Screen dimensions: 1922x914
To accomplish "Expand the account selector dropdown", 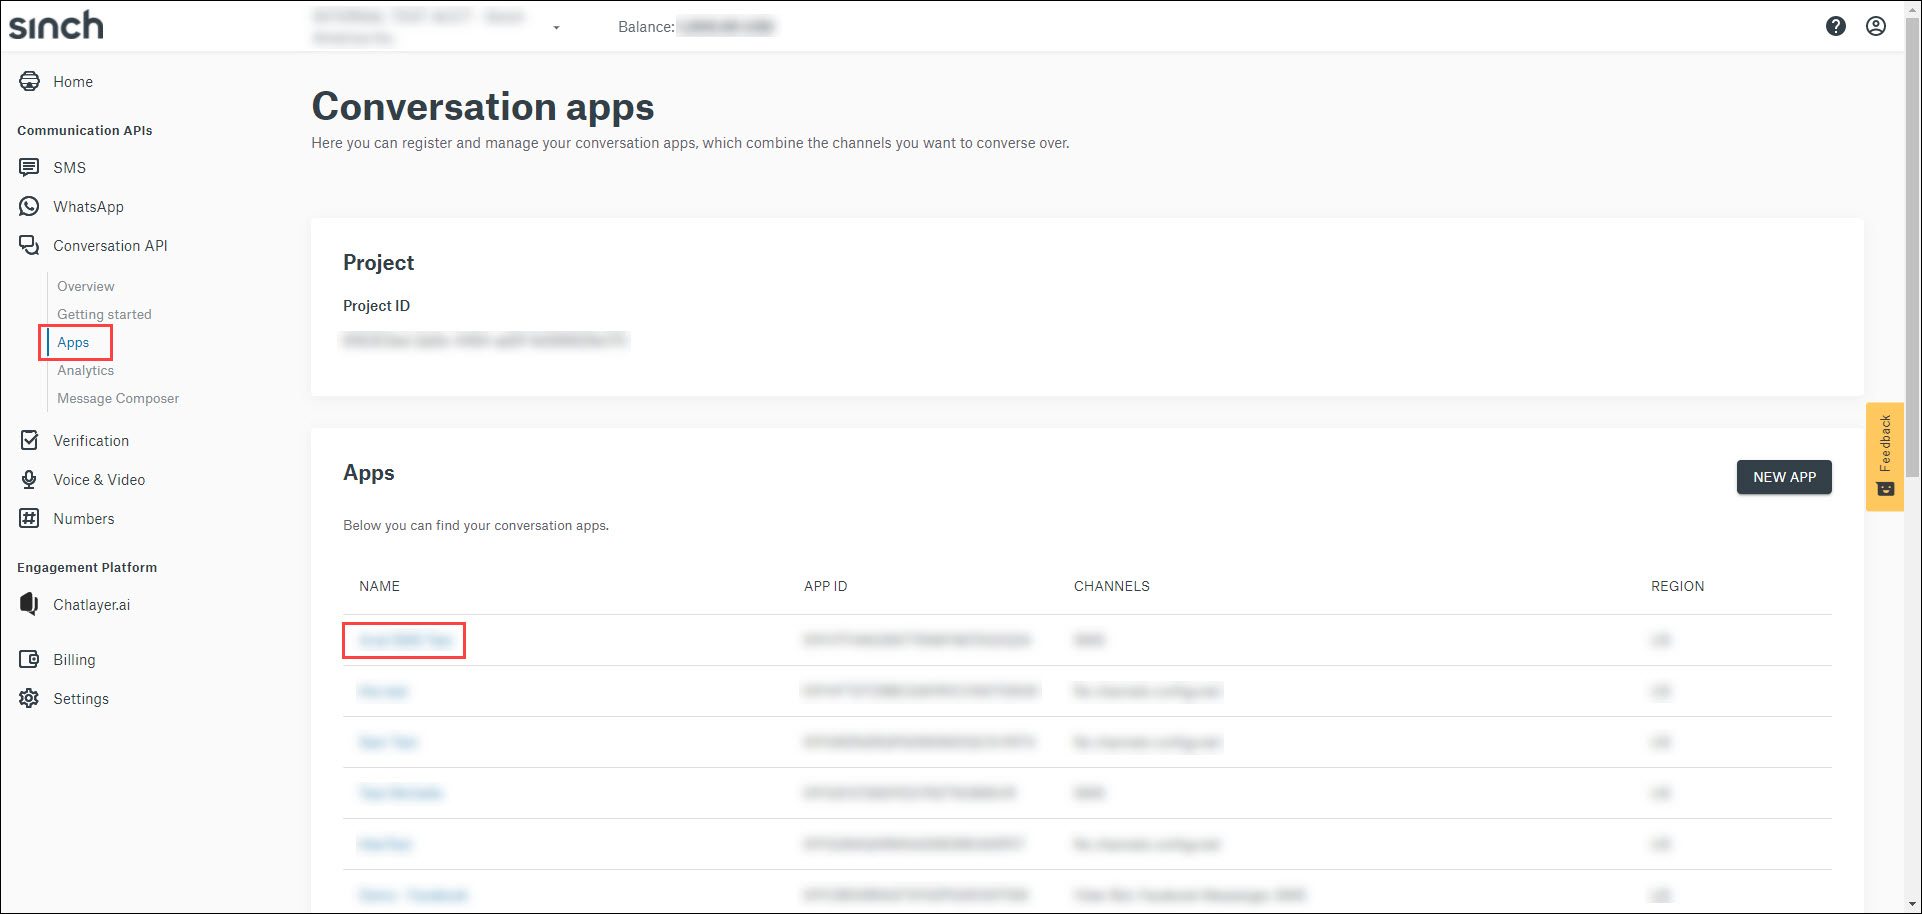I will pyautogui.click(x=556, y=27).
